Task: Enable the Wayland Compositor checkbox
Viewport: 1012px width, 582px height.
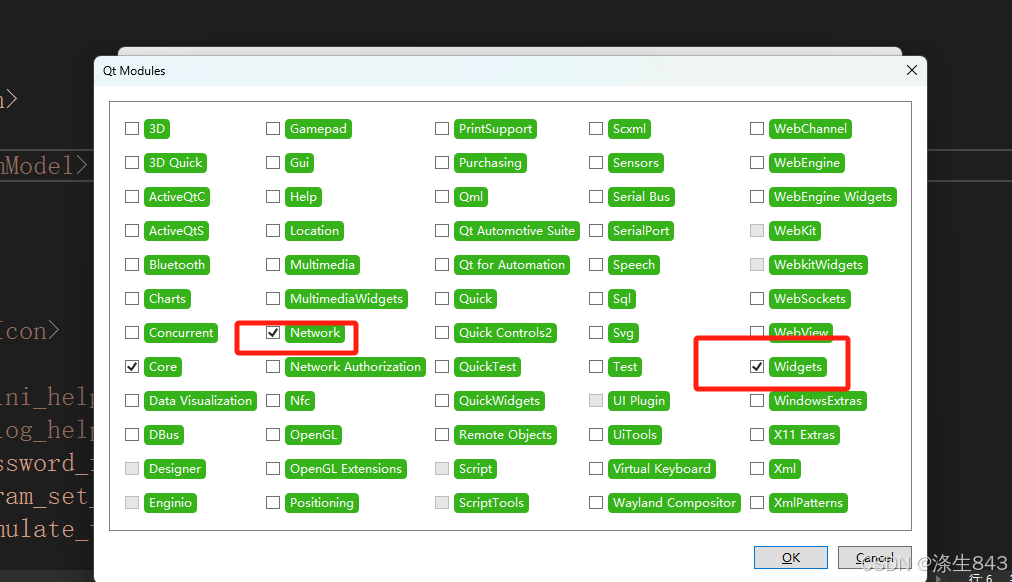Action: coord(596,503)
